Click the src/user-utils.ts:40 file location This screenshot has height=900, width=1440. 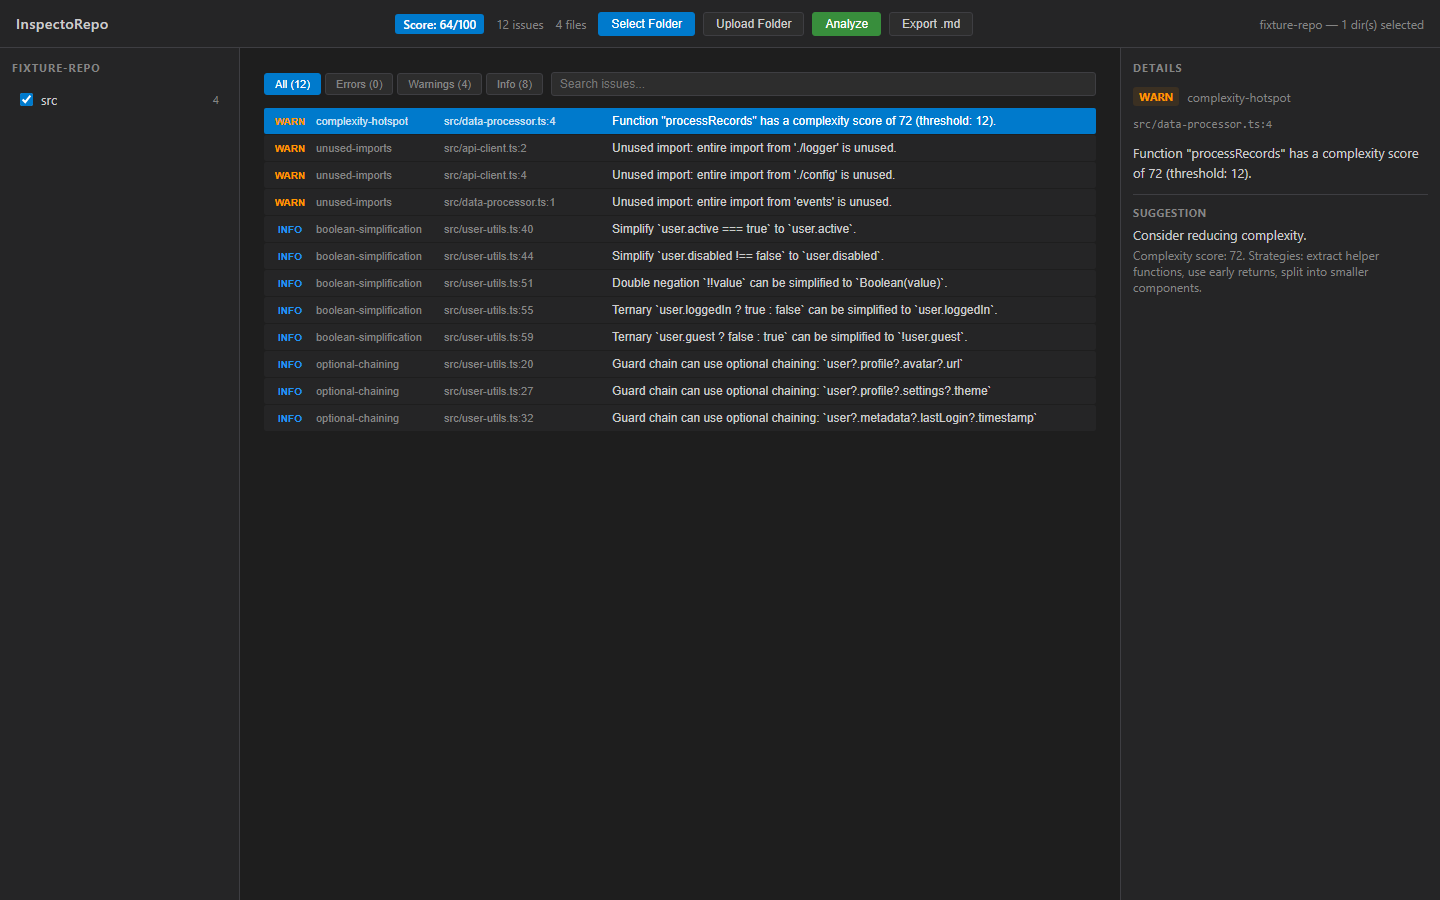(489, 229)
